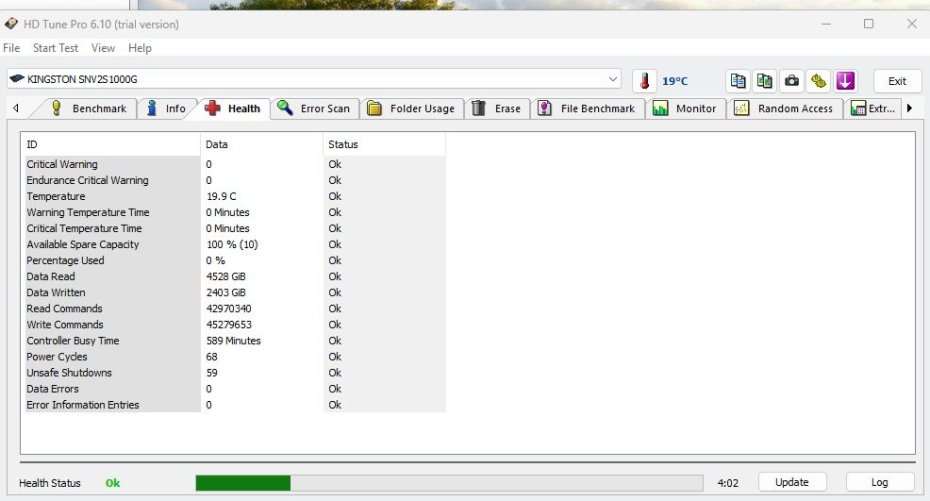
Task: Click the second copy screenshot icon
Action: point(765,81)
